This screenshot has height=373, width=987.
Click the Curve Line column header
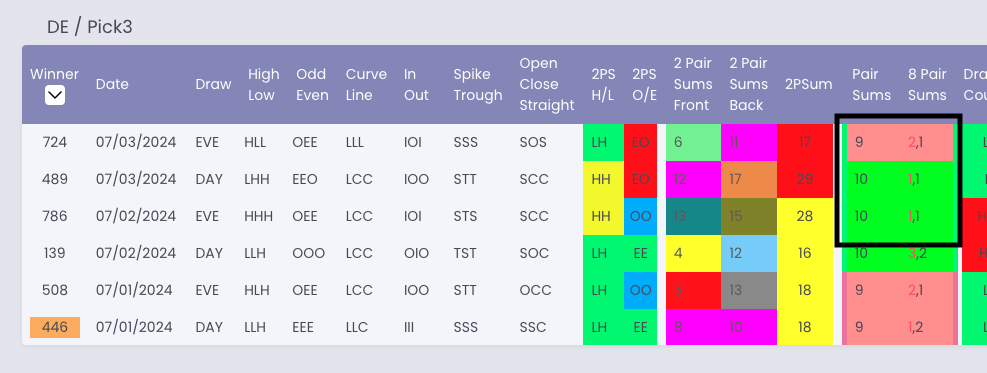tap(366, 84)
